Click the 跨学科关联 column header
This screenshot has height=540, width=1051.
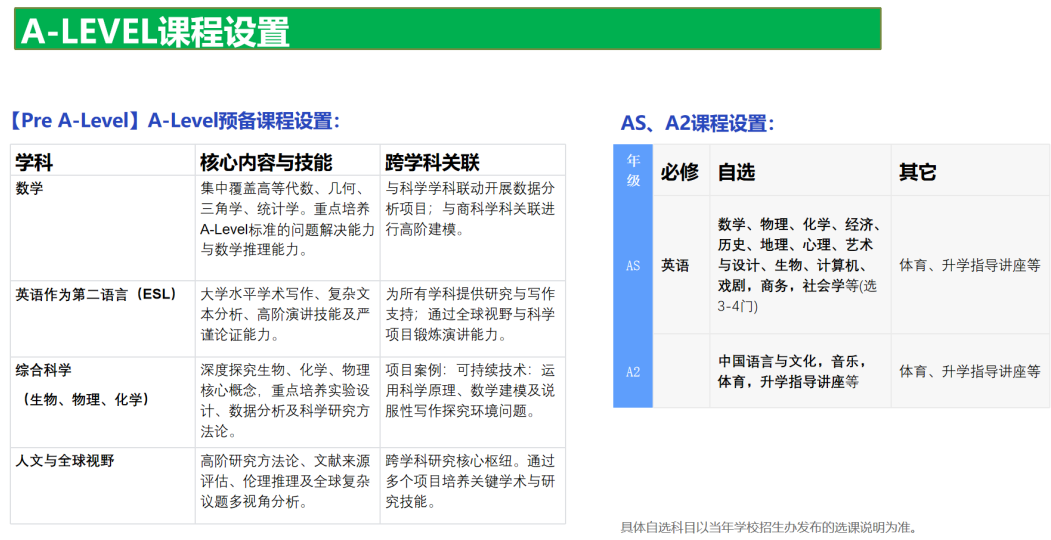(473, 161)
